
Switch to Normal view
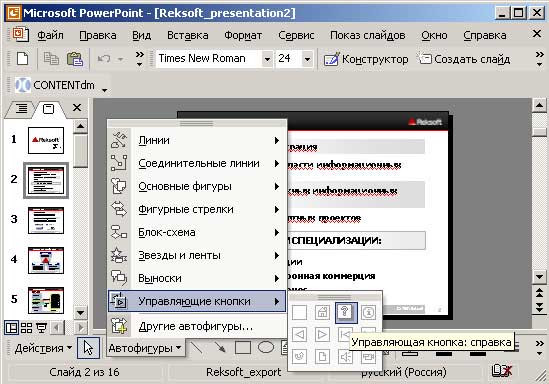pyautogui.click(x=11, y=328)
